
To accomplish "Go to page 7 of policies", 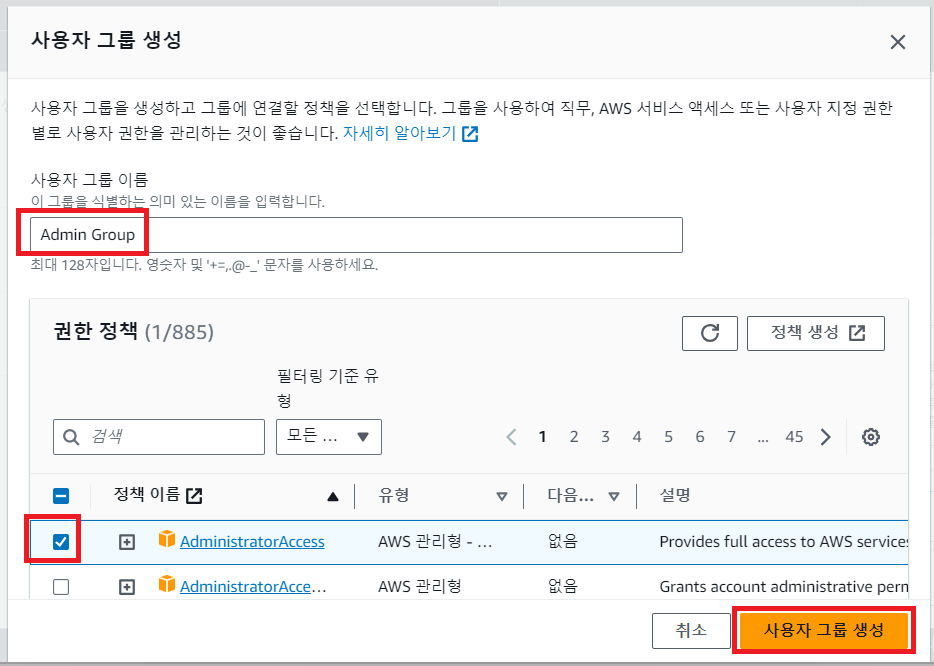I will [x=731, y=437].
